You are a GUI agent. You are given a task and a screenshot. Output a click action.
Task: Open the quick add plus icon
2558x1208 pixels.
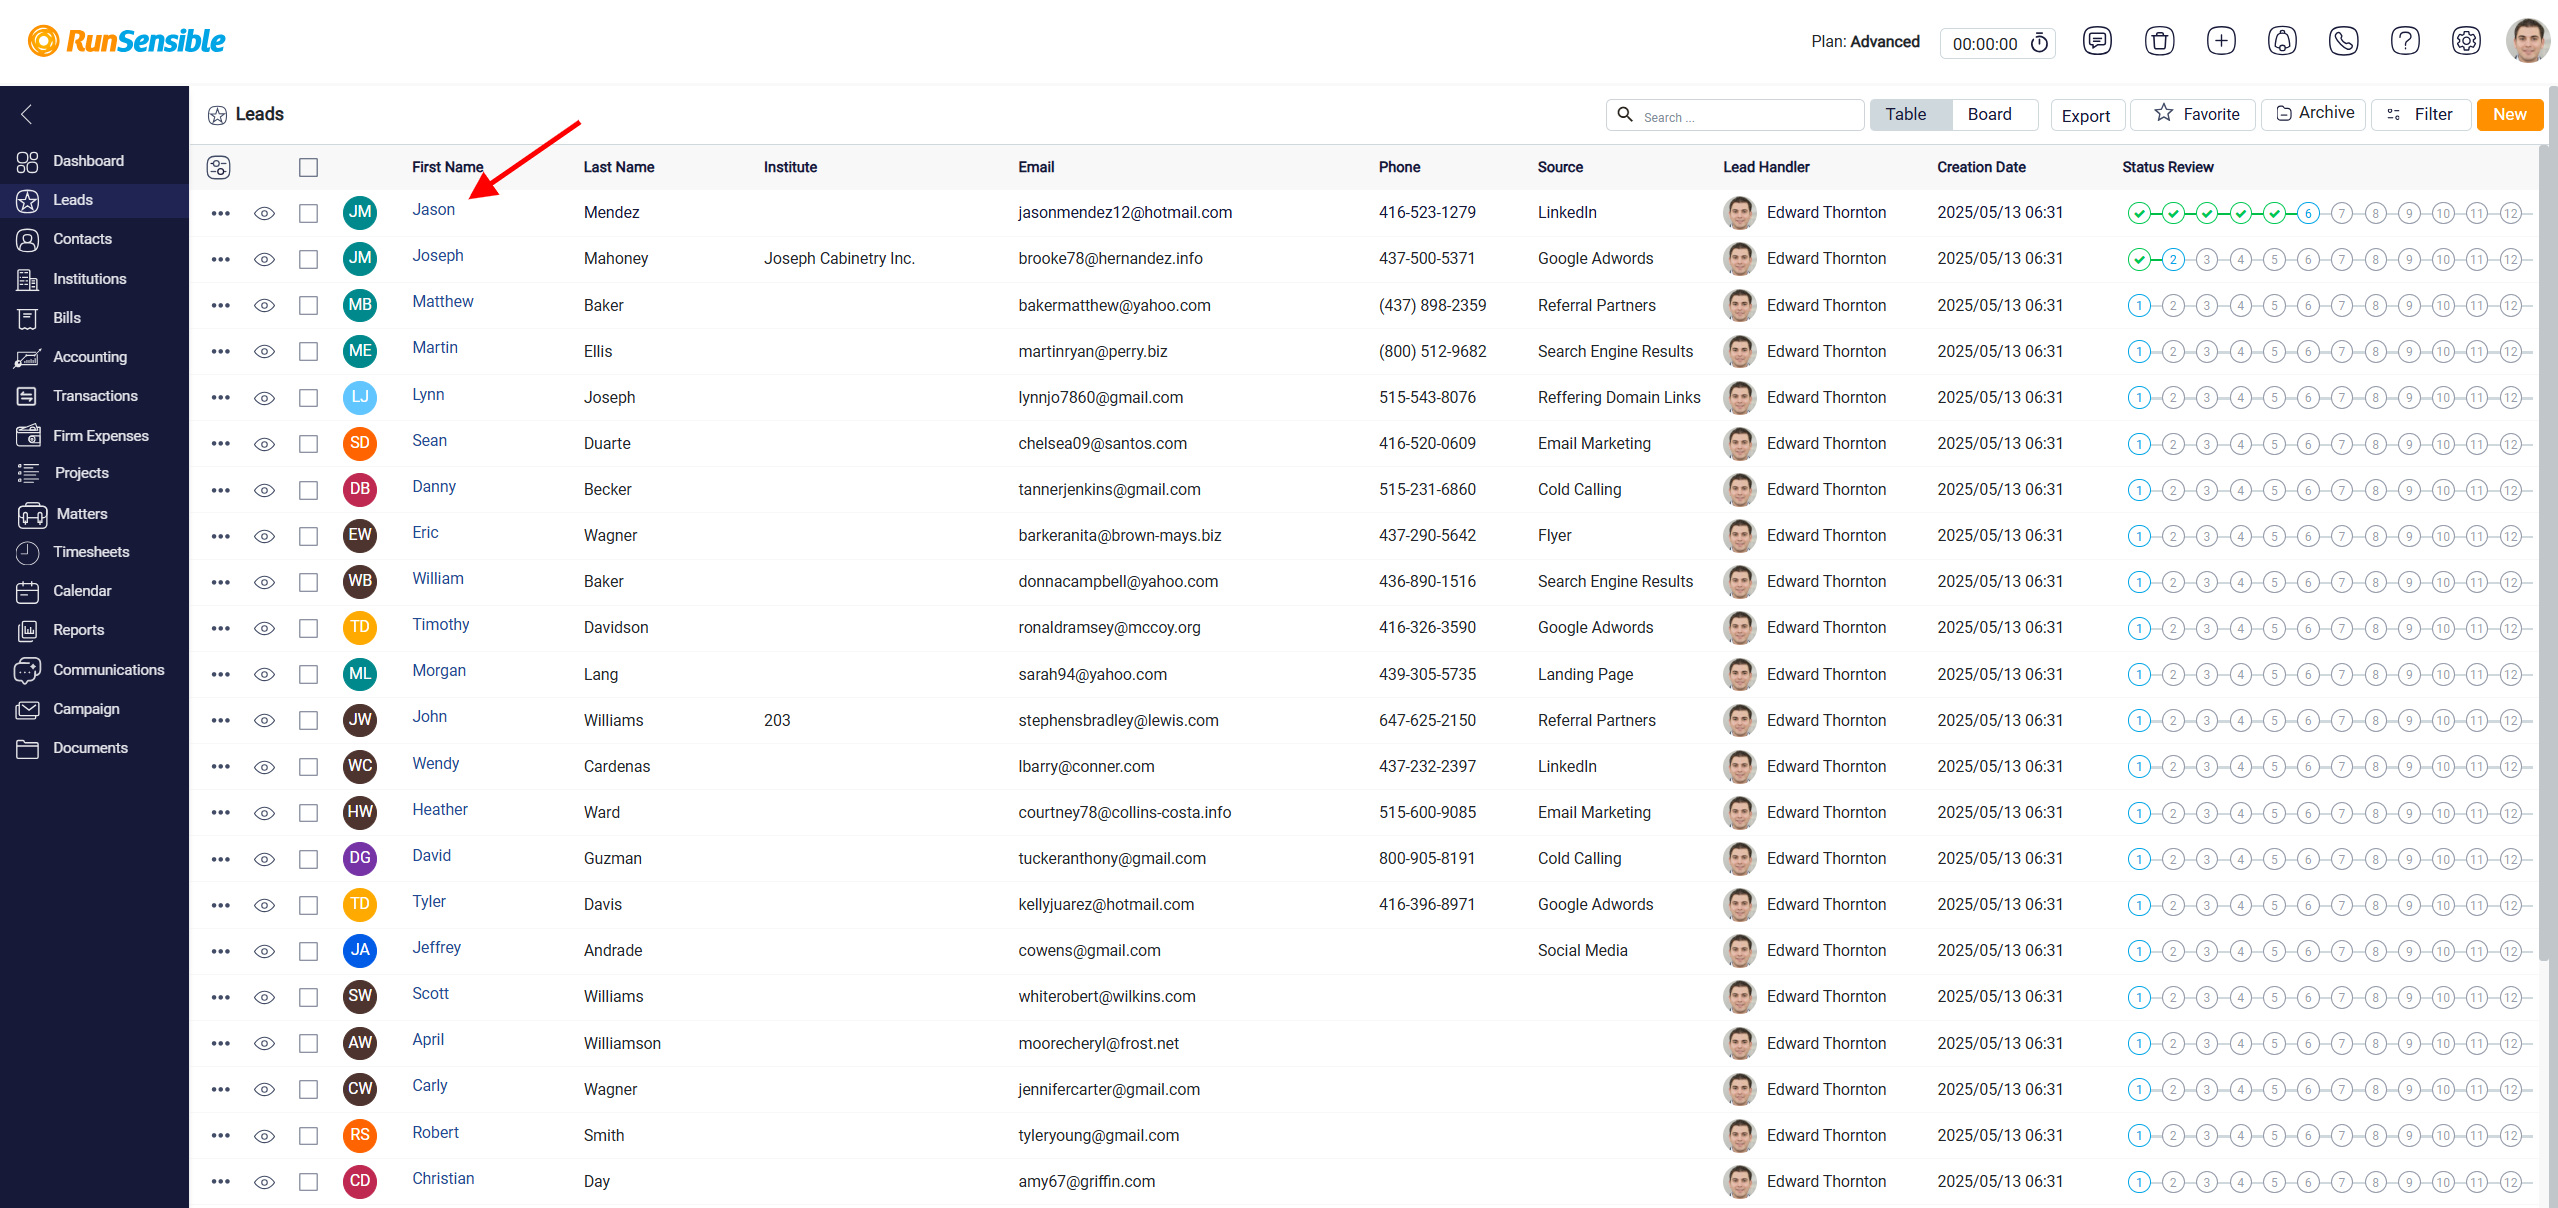(x=2221, y=41)
